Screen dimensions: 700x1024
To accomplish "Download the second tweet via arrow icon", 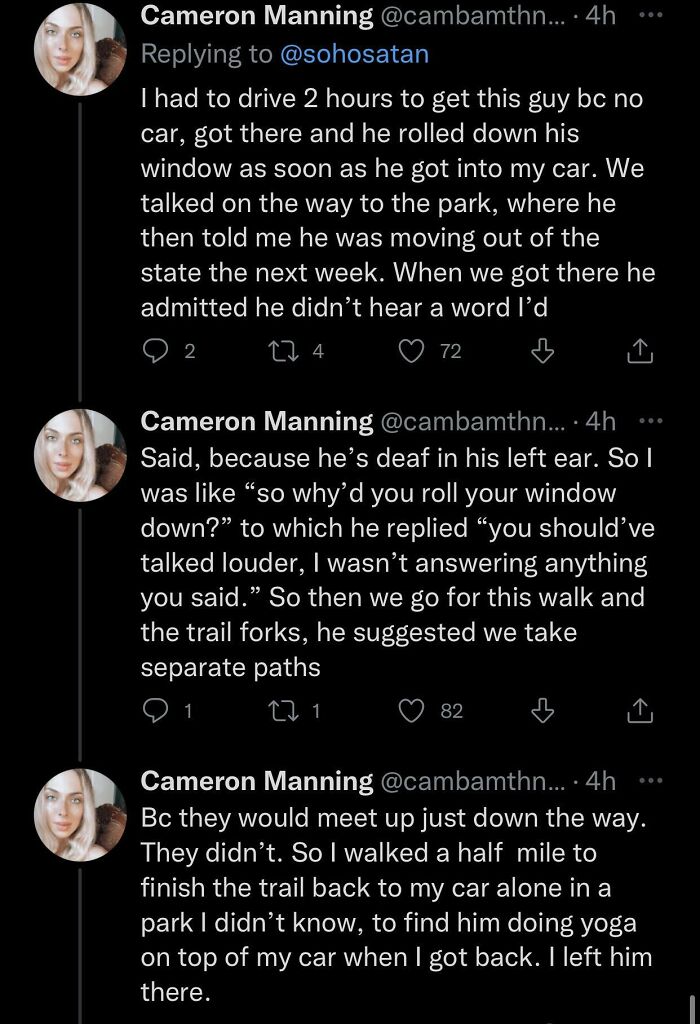I will tap(541, 710).
